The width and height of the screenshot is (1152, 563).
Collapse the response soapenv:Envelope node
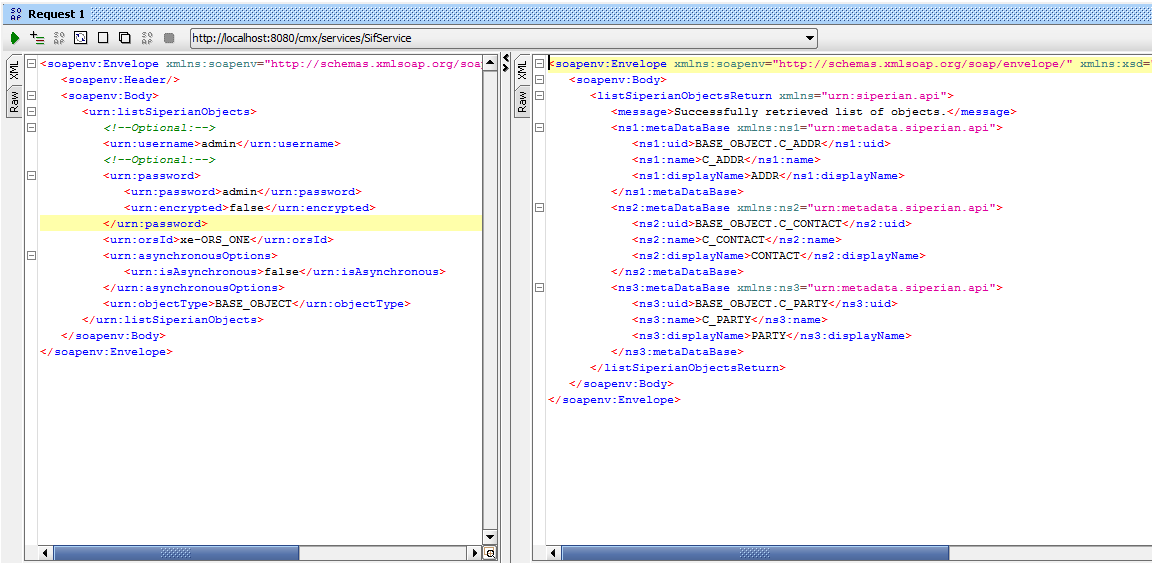click(539, 64)
